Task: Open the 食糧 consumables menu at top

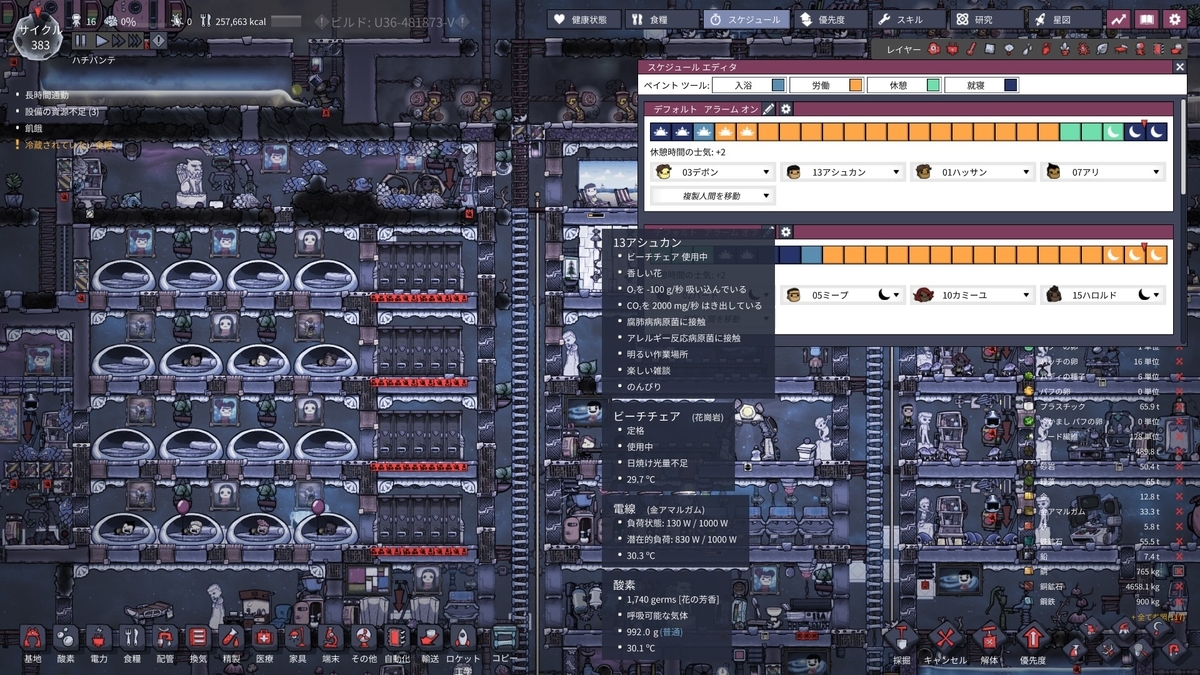Action: coord(661,19)
